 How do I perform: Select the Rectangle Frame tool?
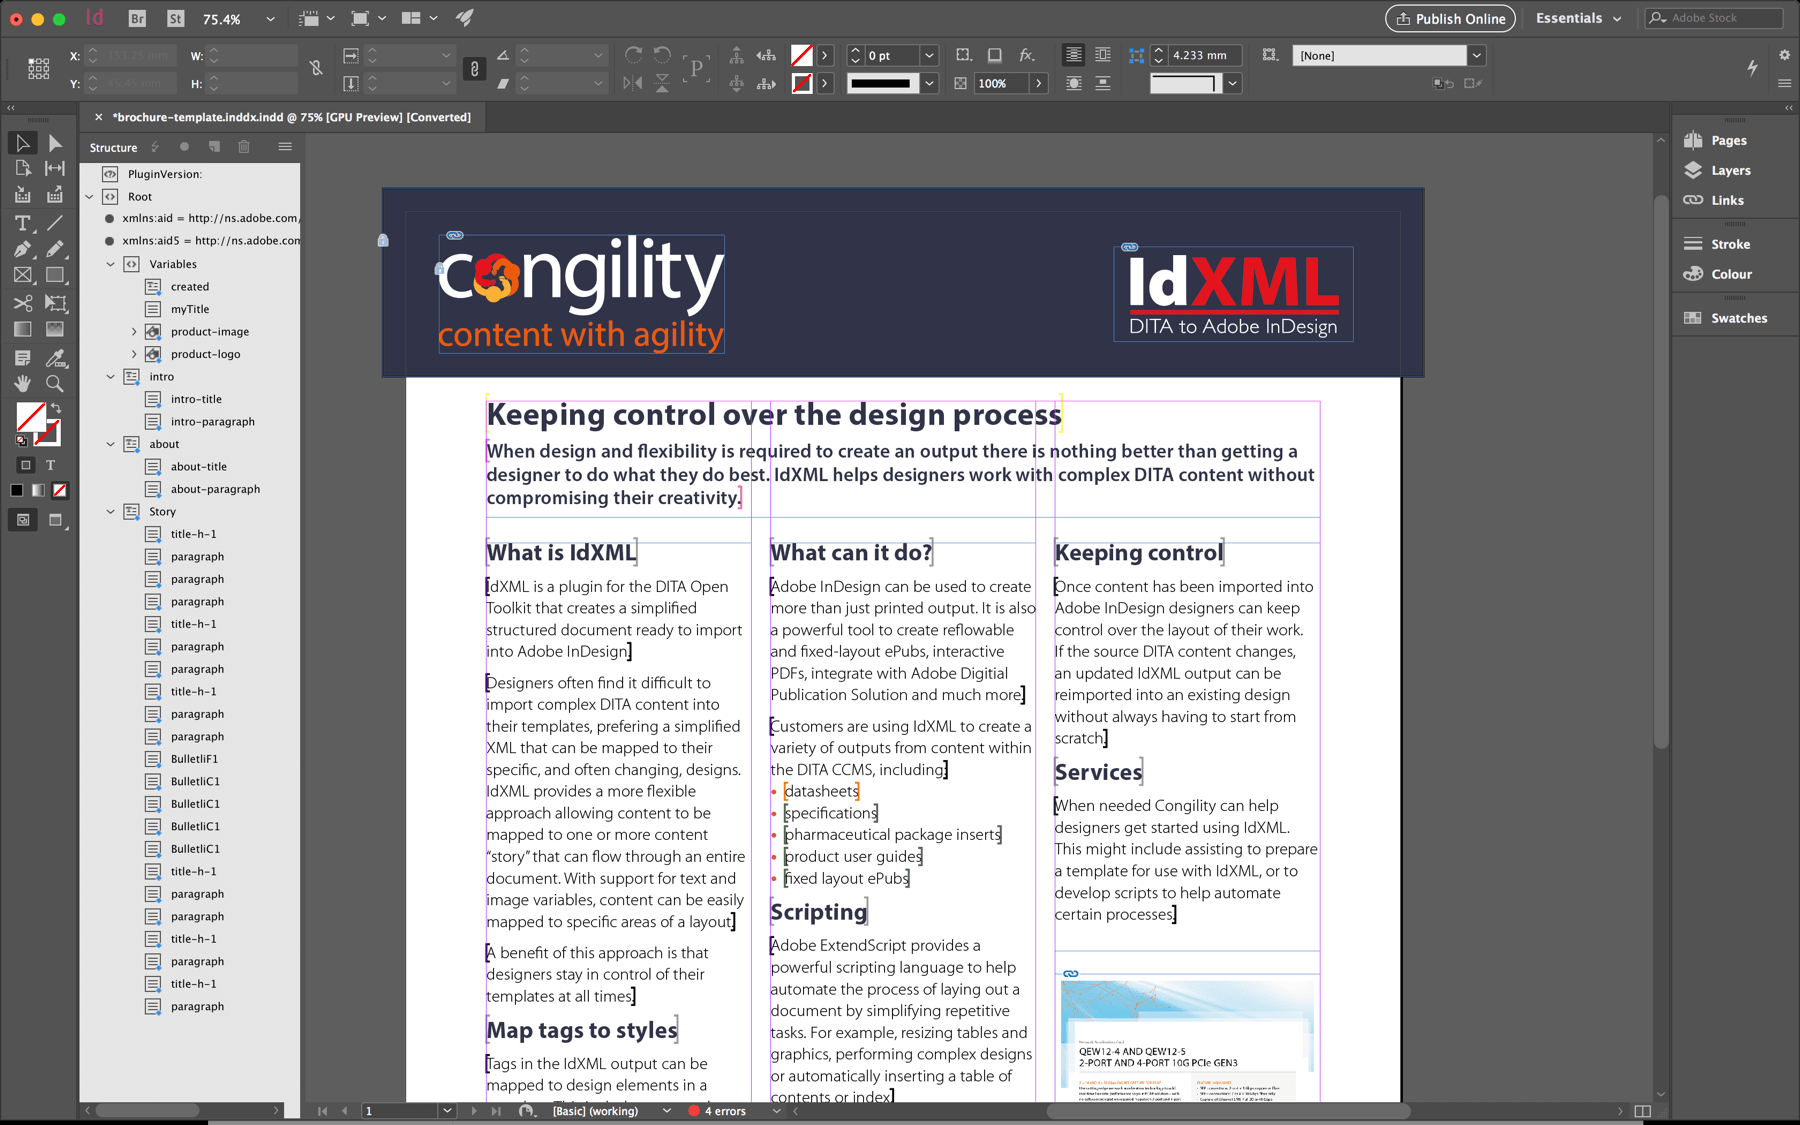[x=23, y=275]
